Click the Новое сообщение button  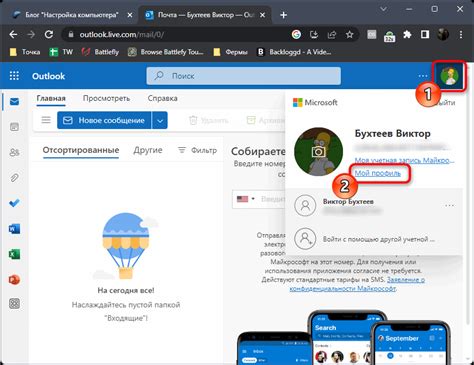tap(104, 120)
